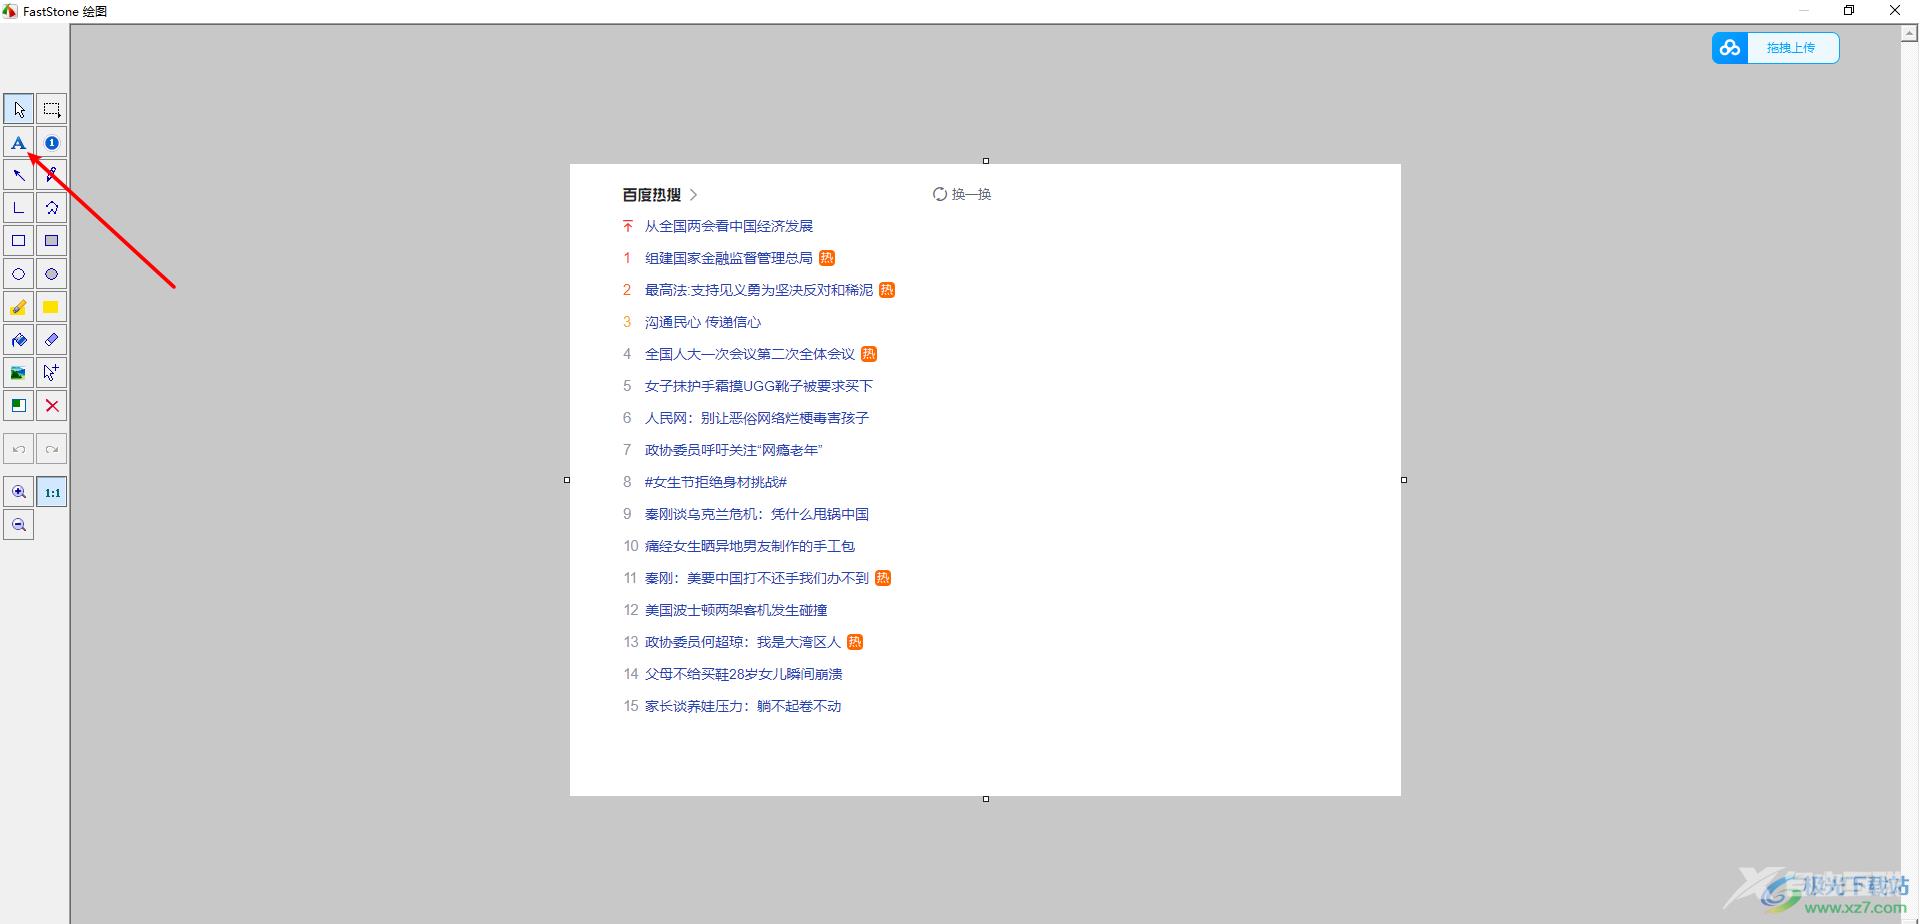
Task: Click the 痛经女生晒异地男友制作的手工包 entry
Action: point(750,546)
